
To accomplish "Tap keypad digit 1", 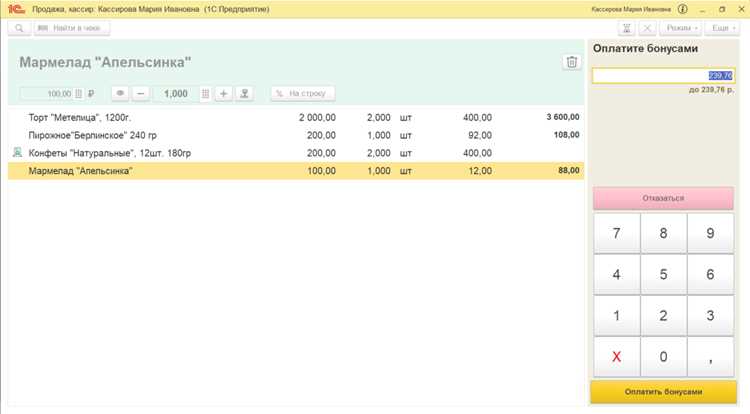I will coord(617,316).
